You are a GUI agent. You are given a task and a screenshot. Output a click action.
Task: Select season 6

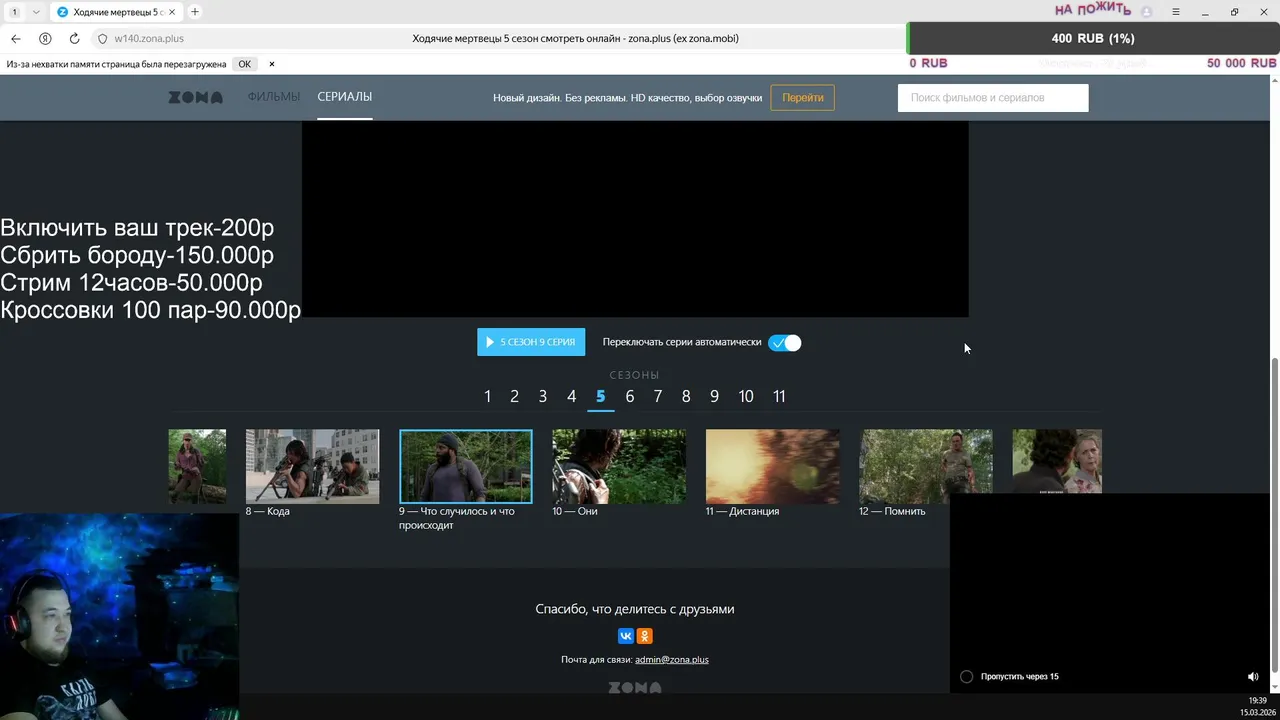click(x=630, y=396)
